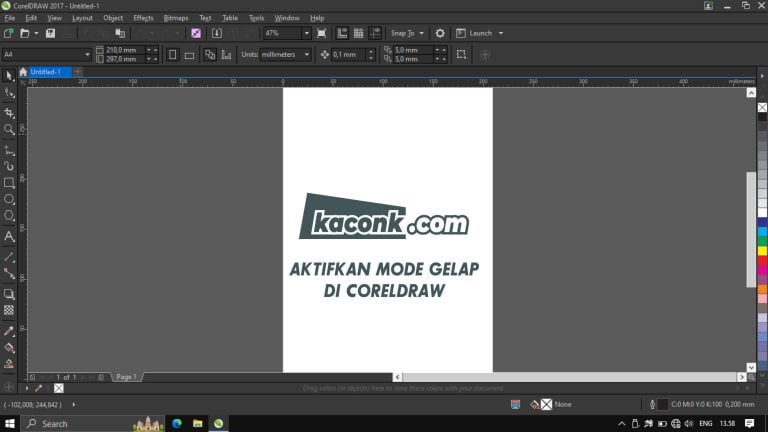Click the Search content icon
Image resolution: width=768 pixels, height=432 pixels.
click(196, 33)
